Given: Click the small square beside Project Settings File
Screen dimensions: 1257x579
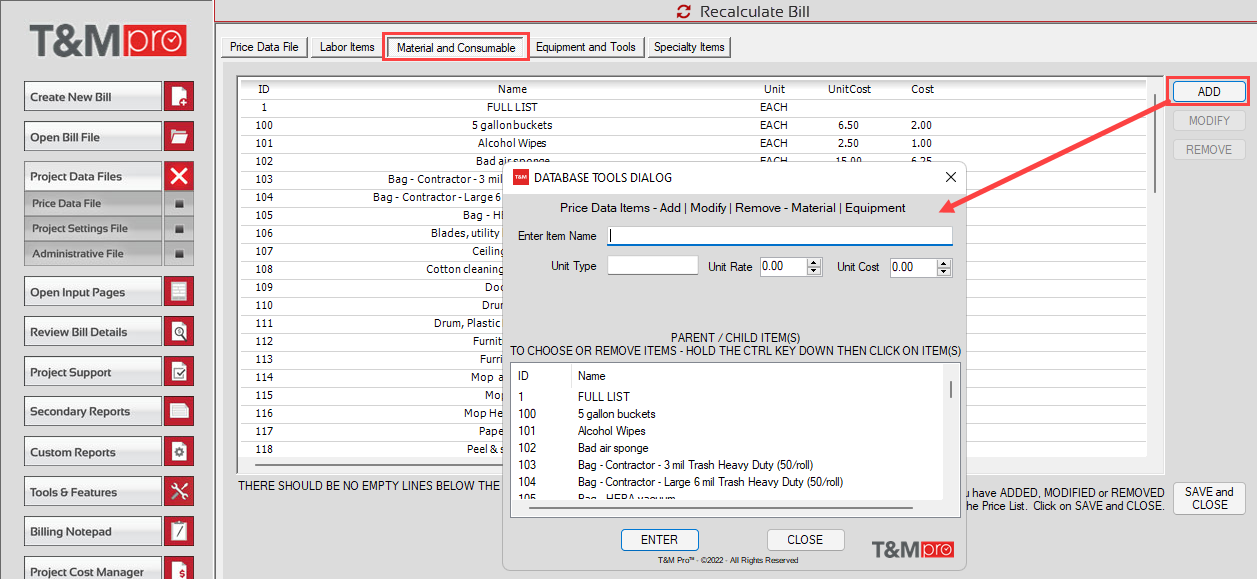Looking at the screenshot, I should (179, 229).
